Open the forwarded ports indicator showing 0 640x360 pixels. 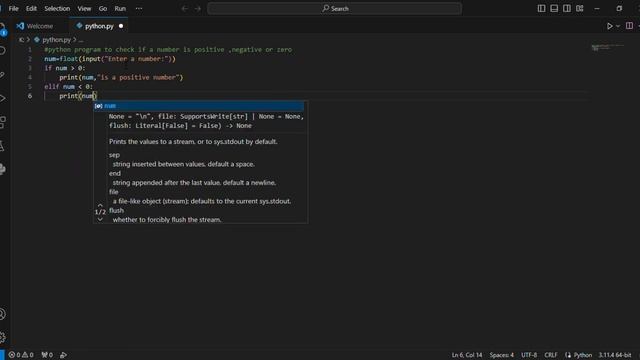tap(47, 355)
